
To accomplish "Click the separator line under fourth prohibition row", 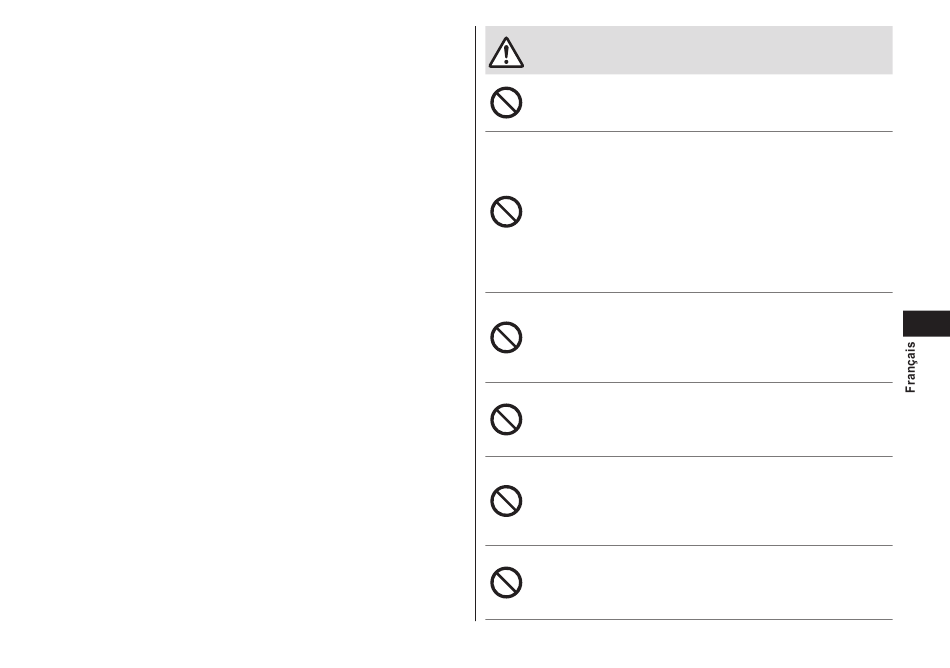I will click(x=689, y=457).
